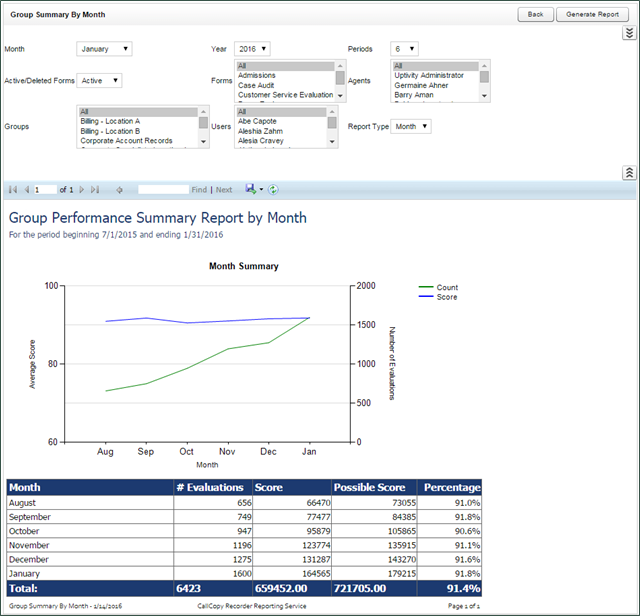Click the Find link in toolbar
The height and width of the screenshot is (616, 640).
pos(199,189)
